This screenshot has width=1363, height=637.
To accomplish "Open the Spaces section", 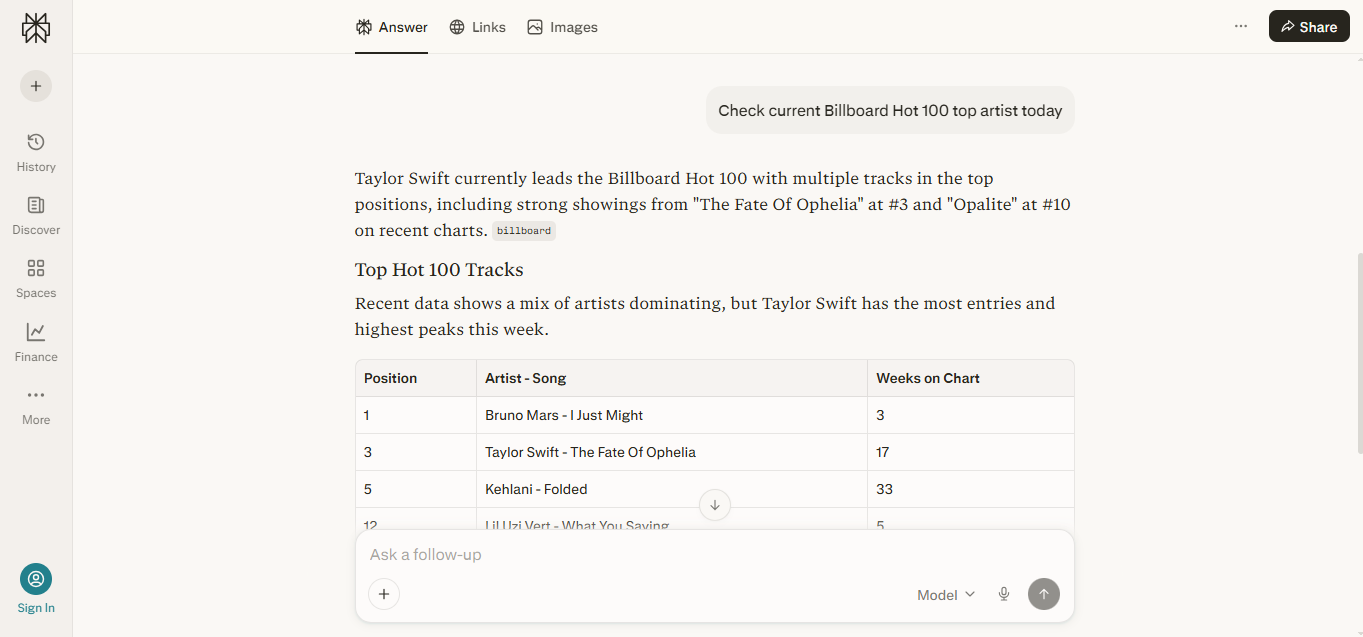I will point(36,277).
